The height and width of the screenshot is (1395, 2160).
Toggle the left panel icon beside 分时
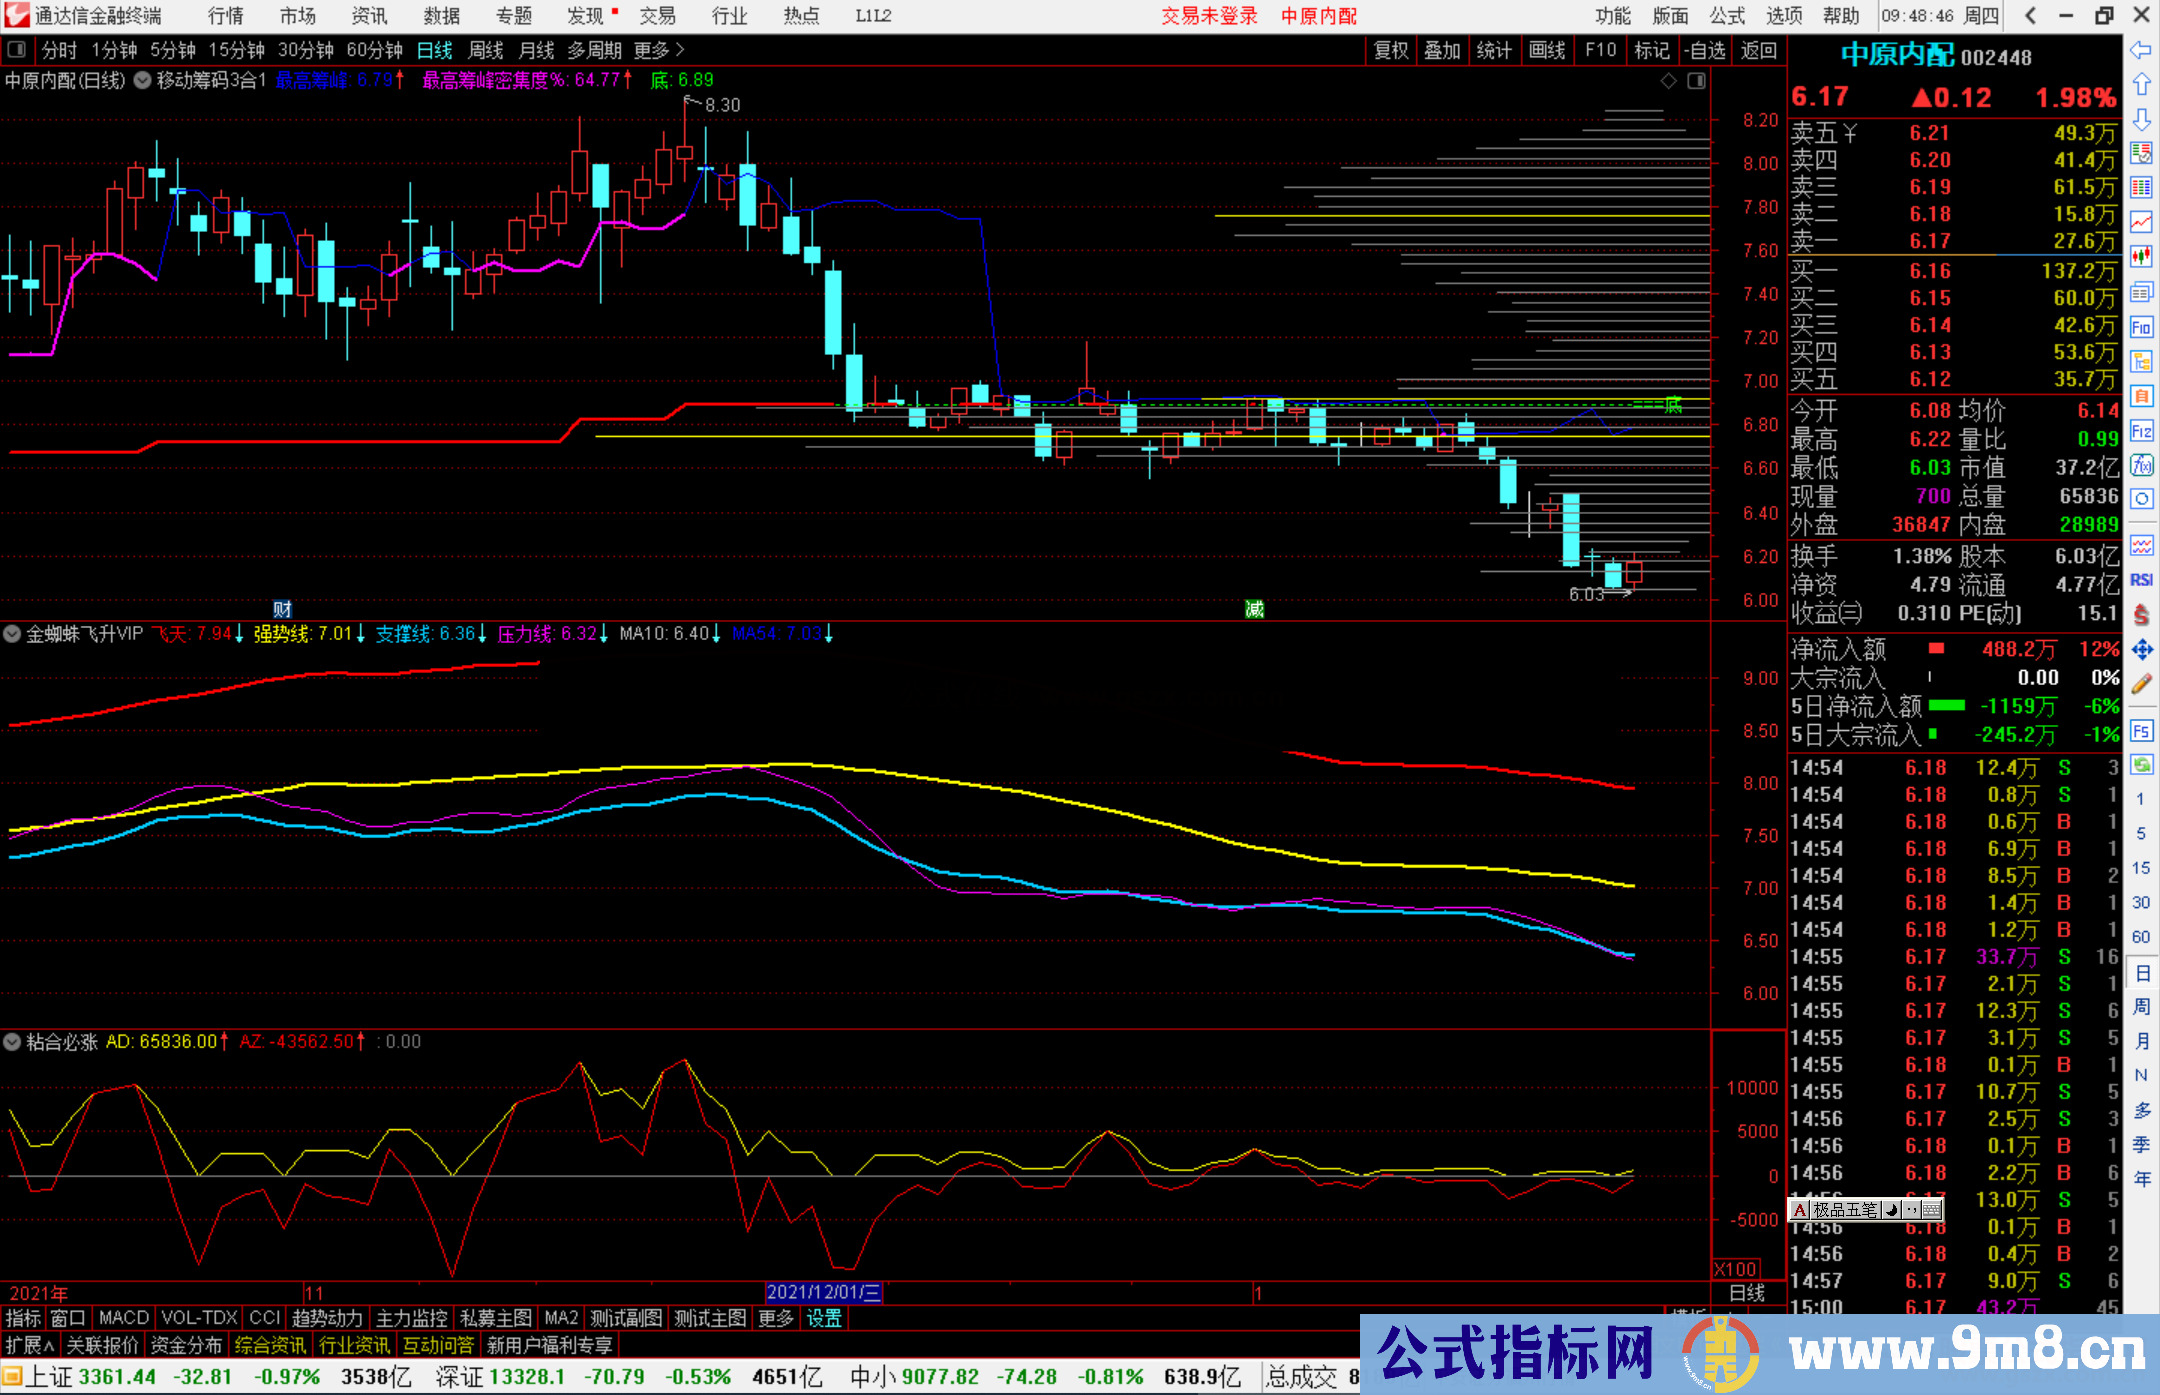[17, 49]
